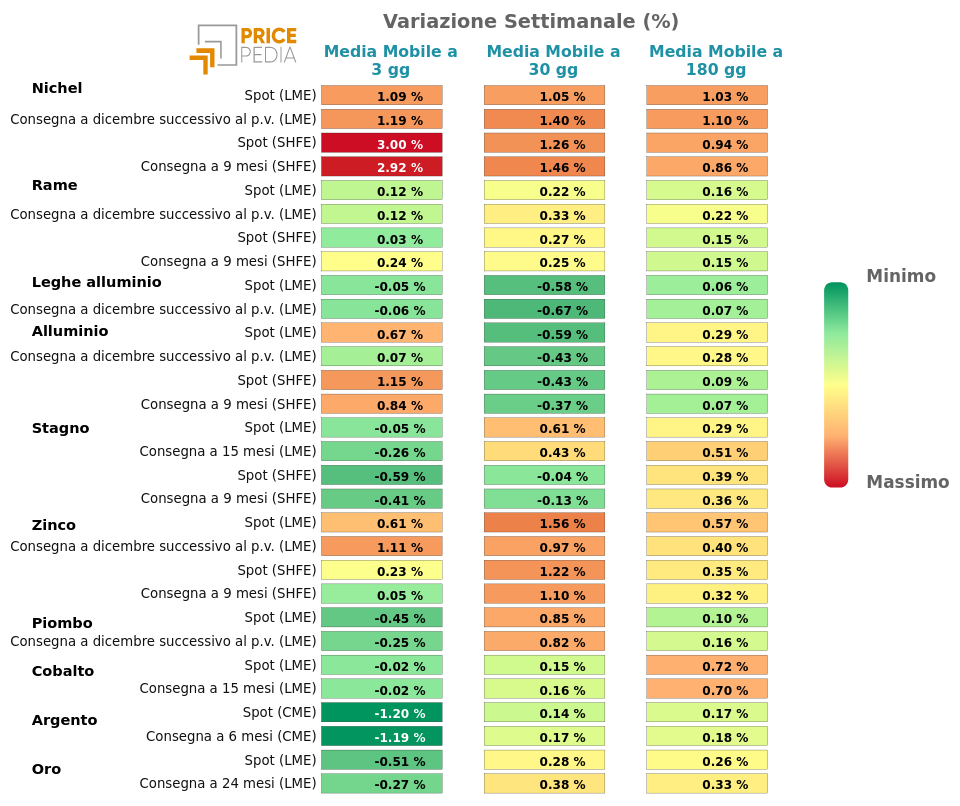
Task: Select the 2.92 % Nichel 9 mesi SHFE cell
Action: (381, 167)
